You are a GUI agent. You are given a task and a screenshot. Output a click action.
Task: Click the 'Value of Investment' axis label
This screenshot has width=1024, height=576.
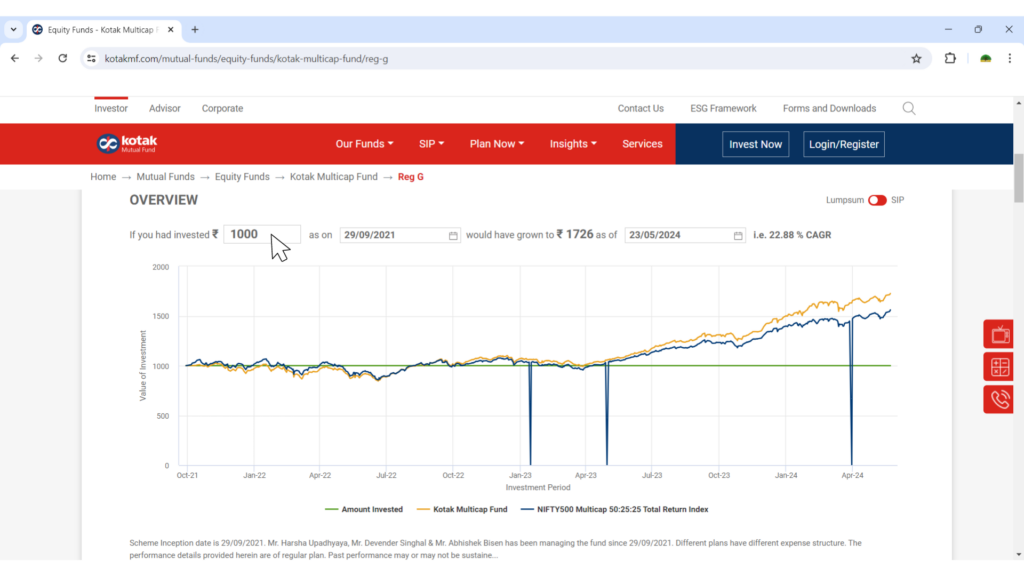143,365
